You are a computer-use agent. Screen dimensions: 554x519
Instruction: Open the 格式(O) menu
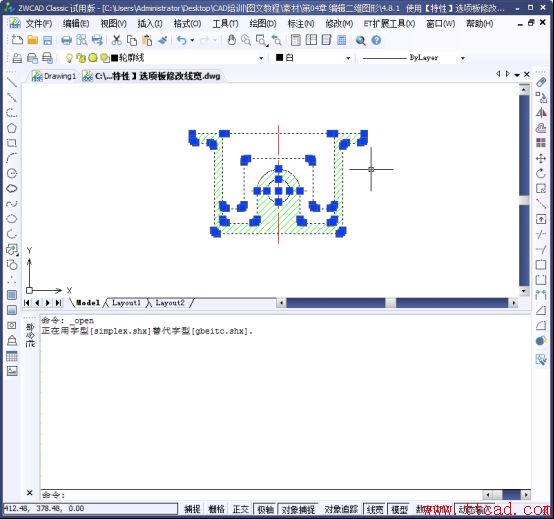click(x=187, y=24)
